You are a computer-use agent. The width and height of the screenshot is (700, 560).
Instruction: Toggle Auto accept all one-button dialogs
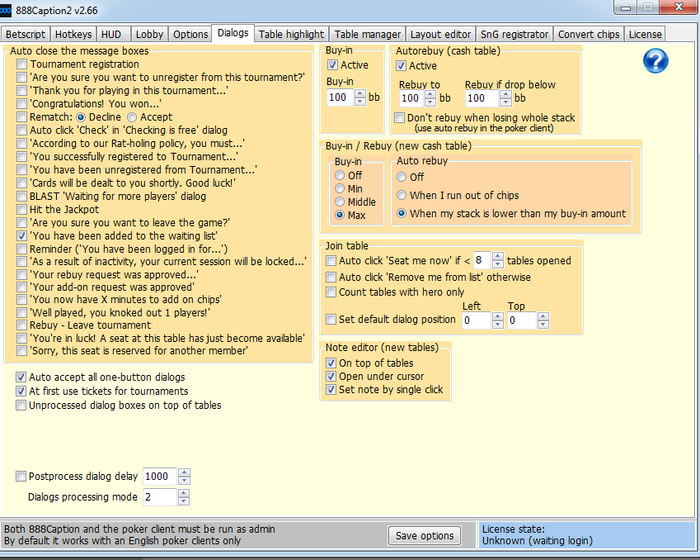tap(21, 377)
